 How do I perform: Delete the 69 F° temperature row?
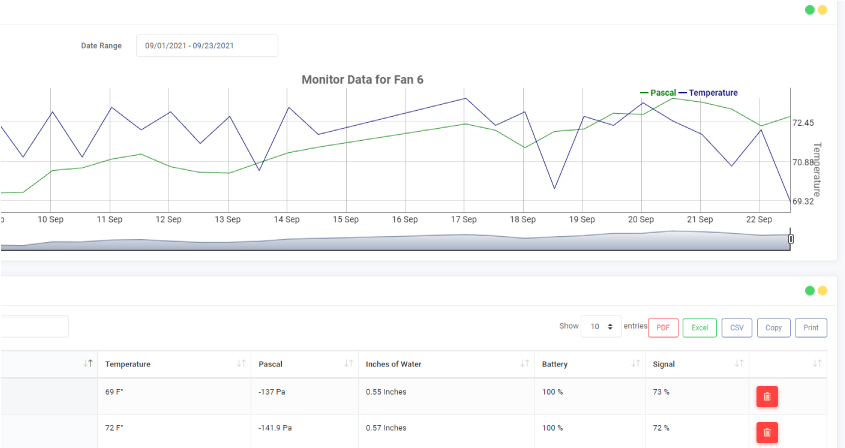(x=767, y=396)
